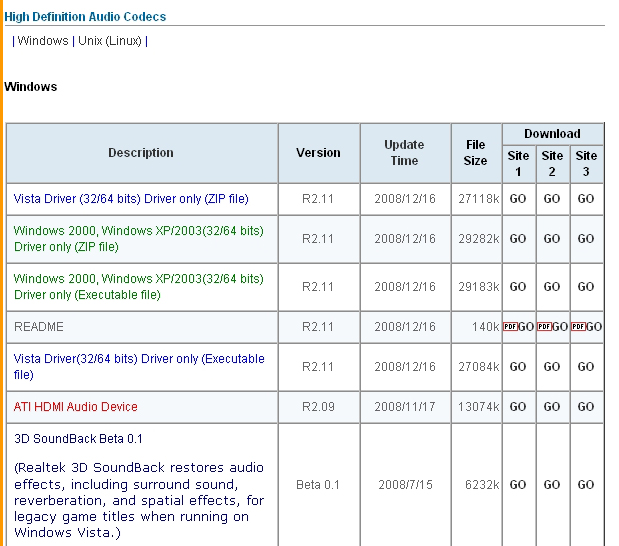This screenshot has height=546, width=619.
Task: Click Site 2 GO for XP/2003 ZIP driver
Action: [x=552, y=239]
